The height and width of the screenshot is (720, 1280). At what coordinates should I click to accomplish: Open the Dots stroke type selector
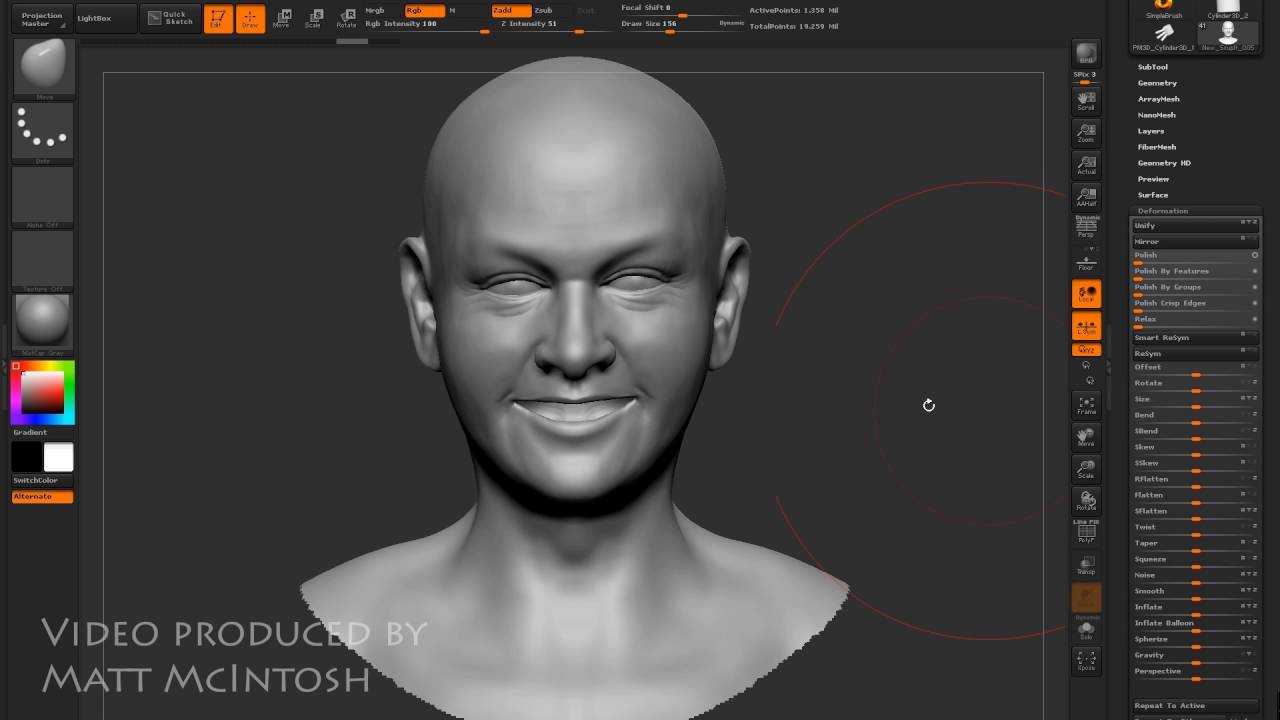(x=43, y=132)
